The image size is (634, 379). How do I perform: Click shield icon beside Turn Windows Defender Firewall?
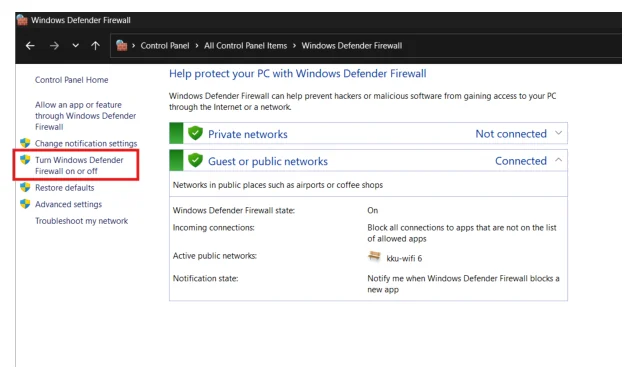25,159
